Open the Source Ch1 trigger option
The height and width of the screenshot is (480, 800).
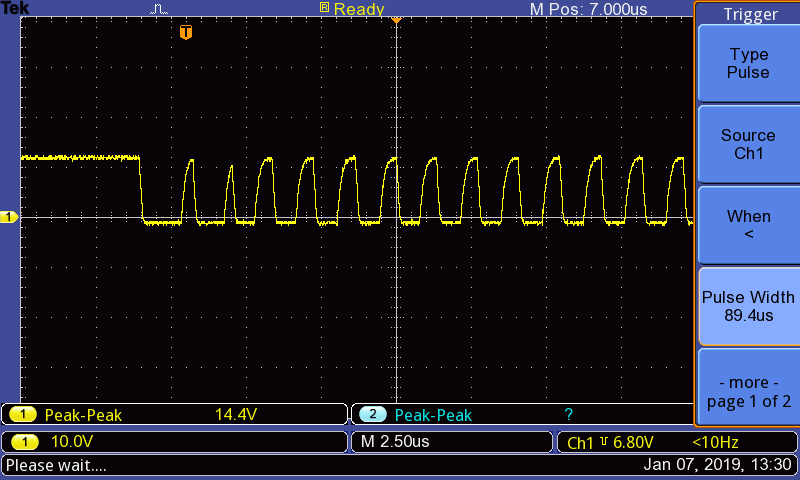(748, 144)
